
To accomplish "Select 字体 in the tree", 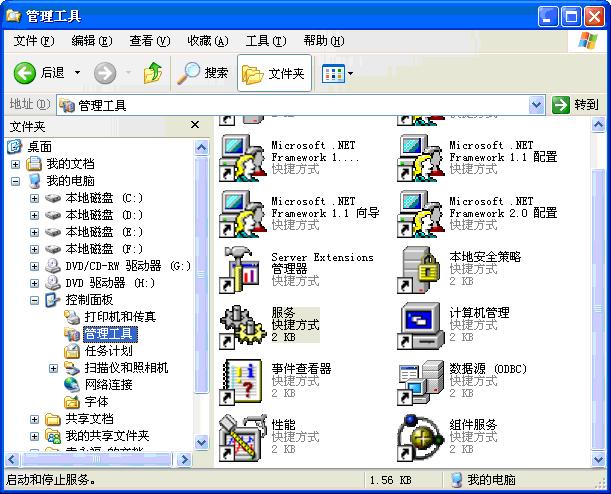I will 97,402.
